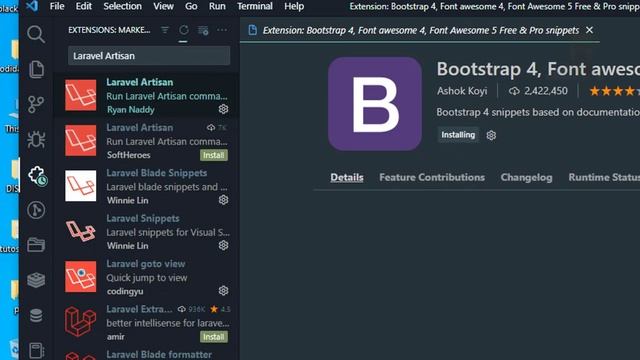Viewport: 640px width, 360px height.
Task: Click the Bootstrap extension logo
Action: 375,104
